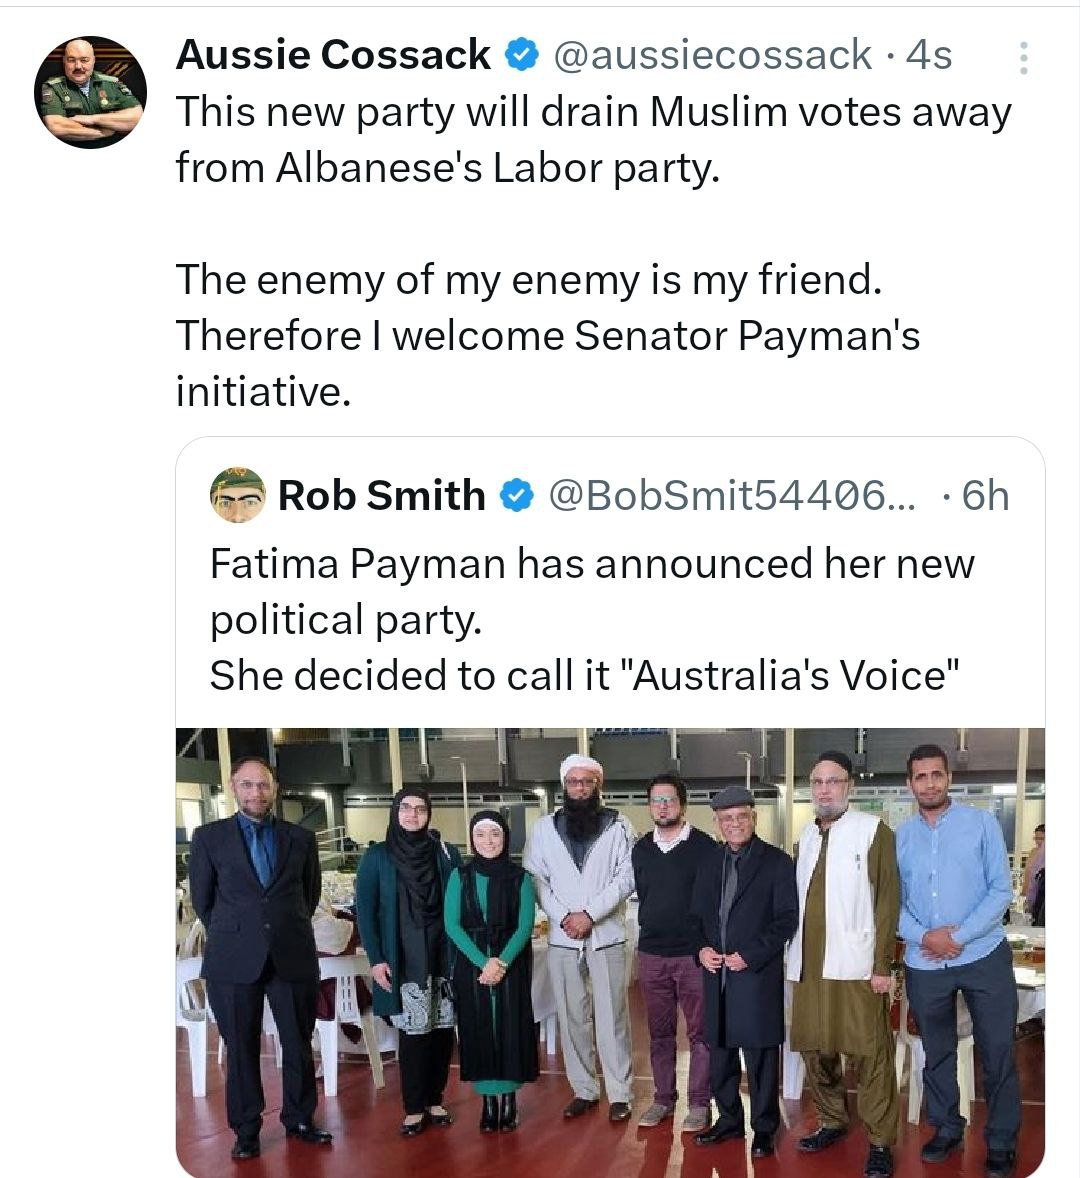This screenshot has width=1080, height=1178.
Task: Click the "political party." line in quote
Action: tap(346, 620)
